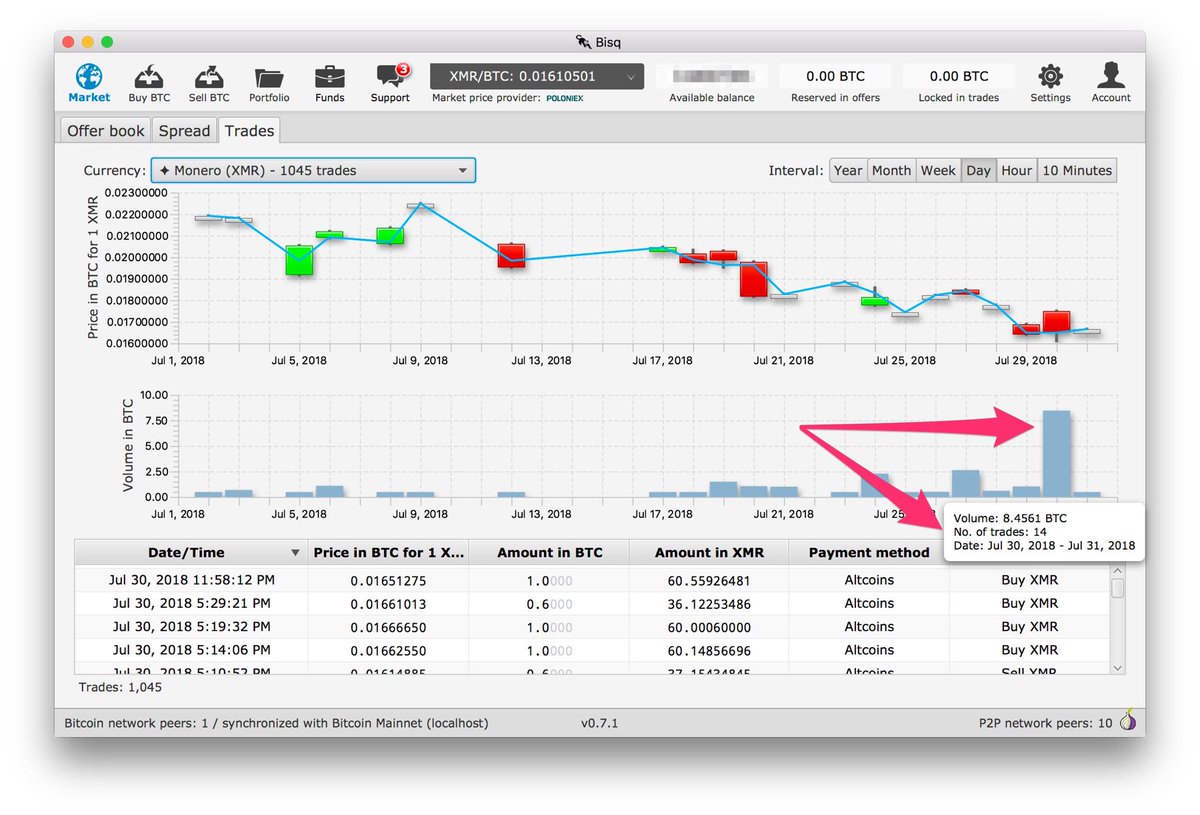Click the red candlestick near Jul 13
1200x815 pixels.
(511, 255)
